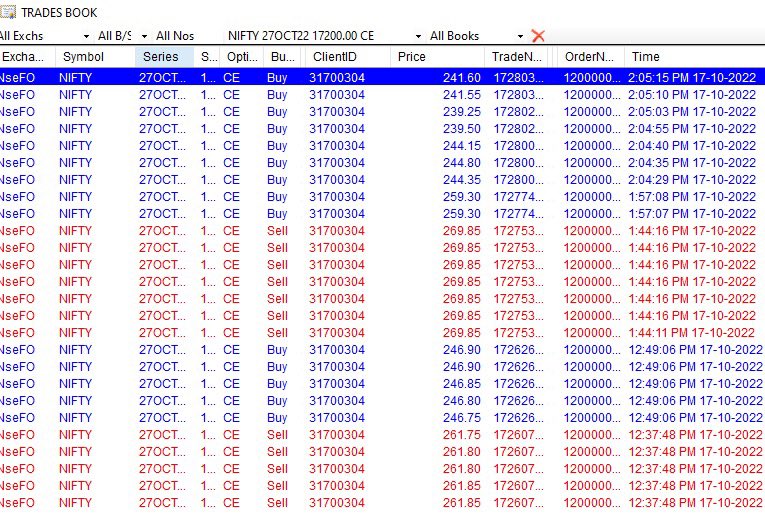Select the trade priced 246.85

(382, 384)
